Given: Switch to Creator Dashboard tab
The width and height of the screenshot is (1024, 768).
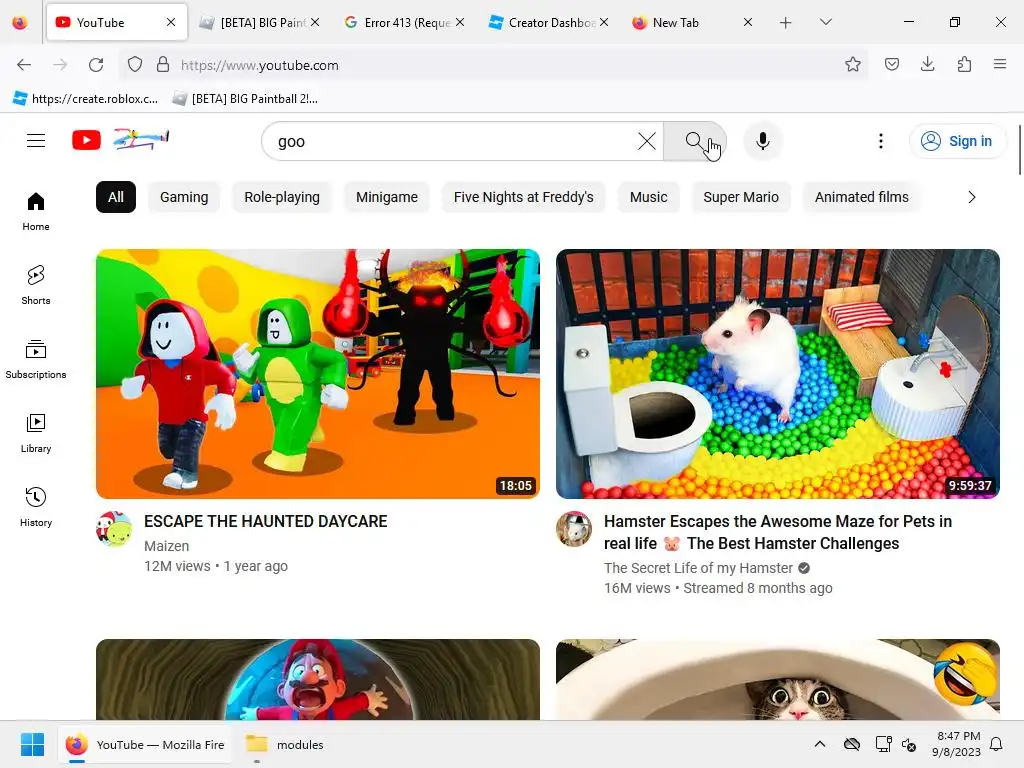Looking at the screenshot, I should coord(548,23).
